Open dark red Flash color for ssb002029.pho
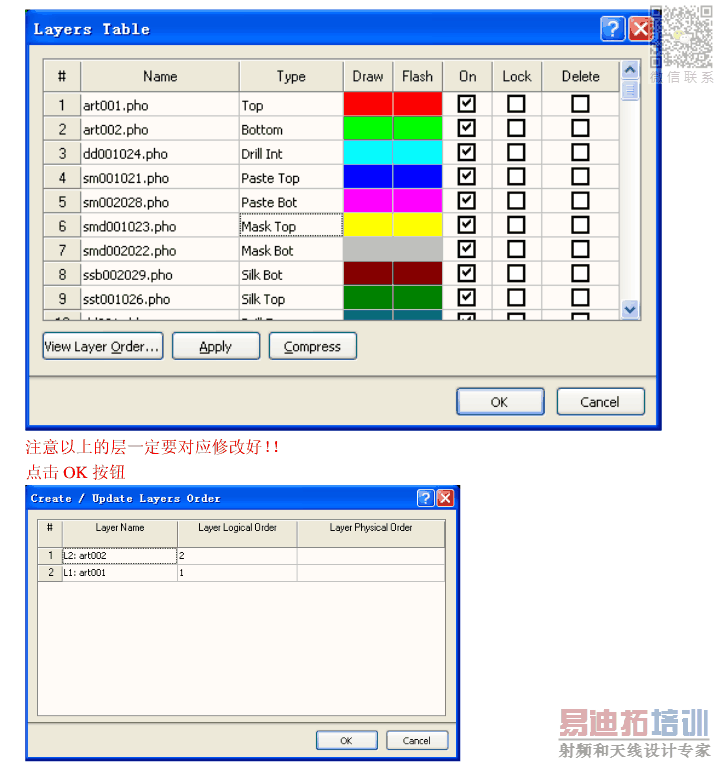The width and height of the screenshot is (718, 765). (x=418, y=273)
